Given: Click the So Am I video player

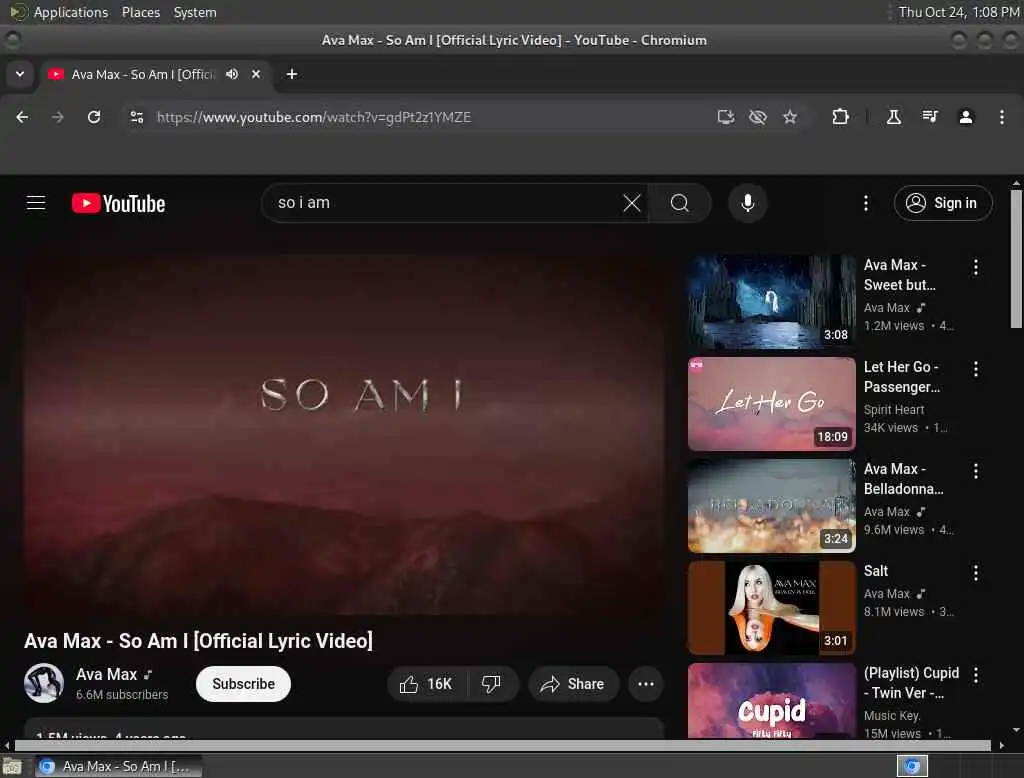Looking at the screenshot, I should click(344, 434).
